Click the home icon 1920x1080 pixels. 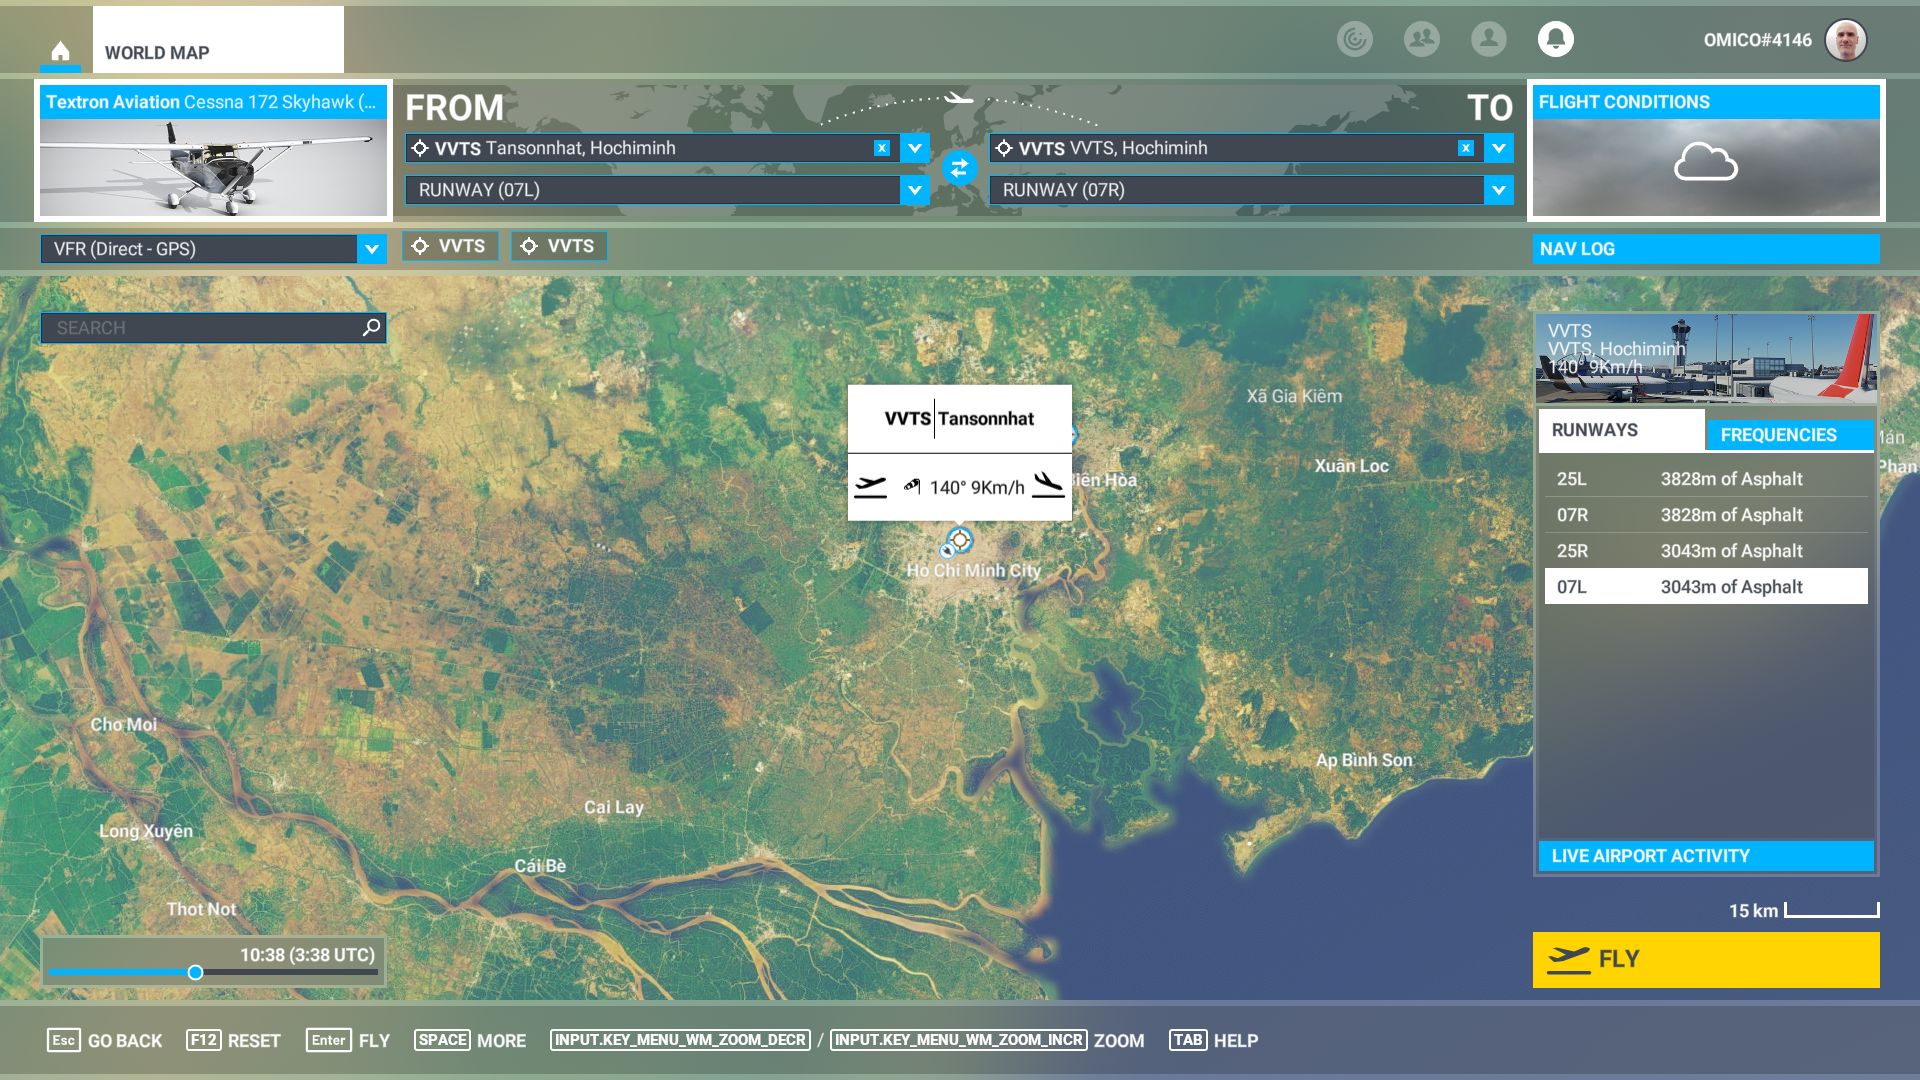click(x=60, y=51)
